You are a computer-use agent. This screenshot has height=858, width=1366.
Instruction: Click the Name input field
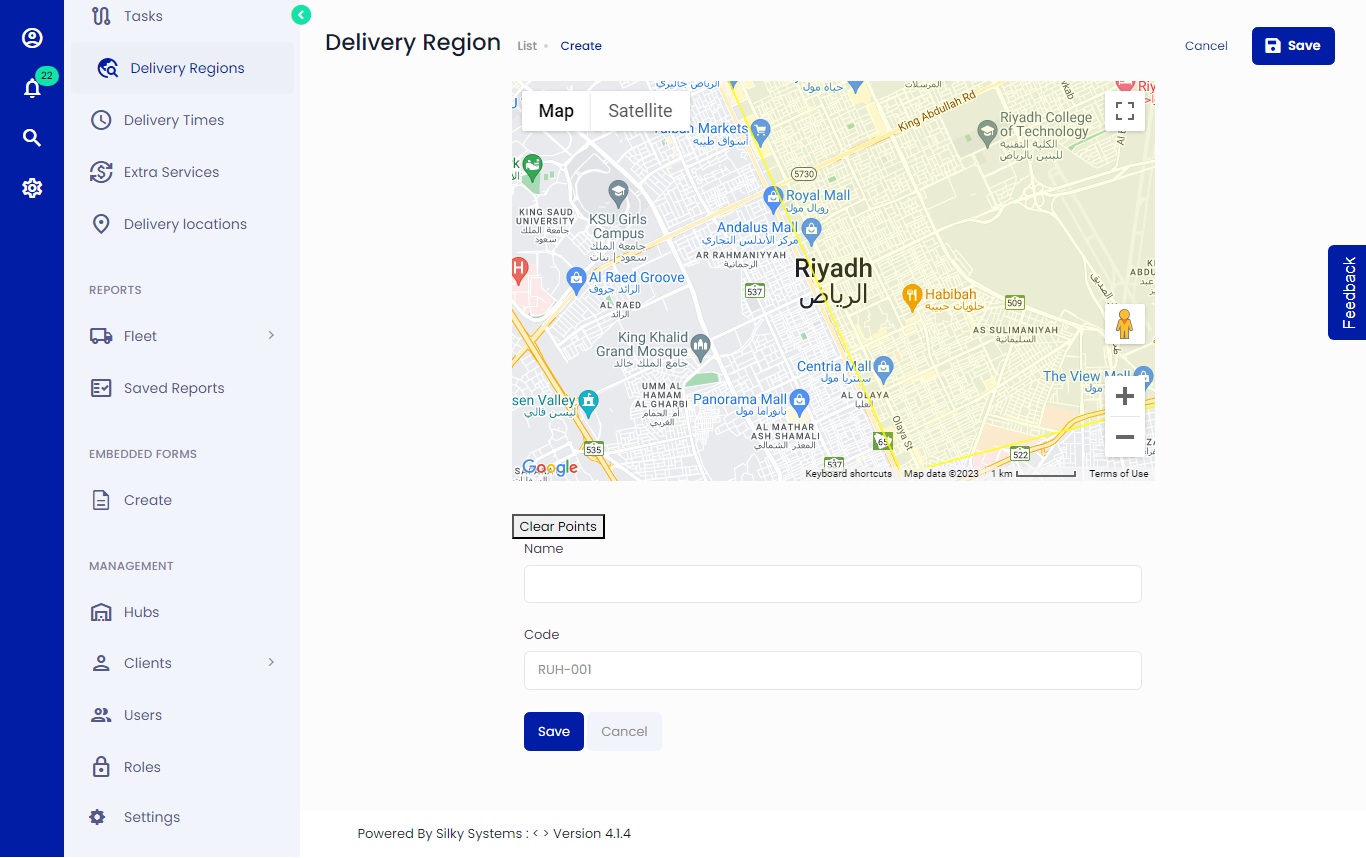(x=832, y=584)
